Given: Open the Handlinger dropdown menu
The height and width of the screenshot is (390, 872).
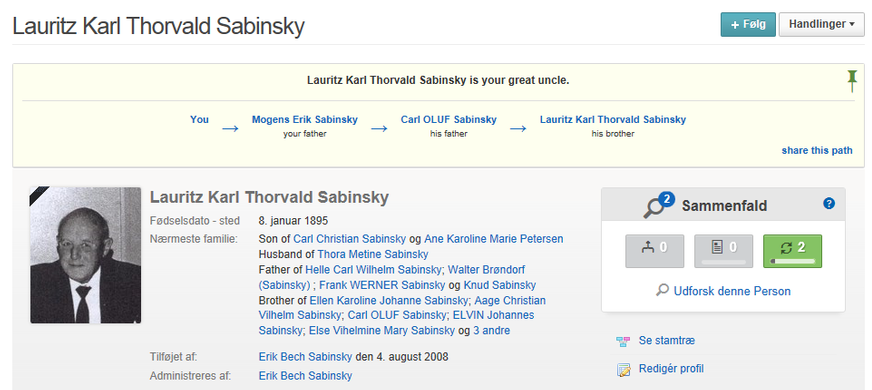Looking at the screenshot, I should (x=821, y=24).
